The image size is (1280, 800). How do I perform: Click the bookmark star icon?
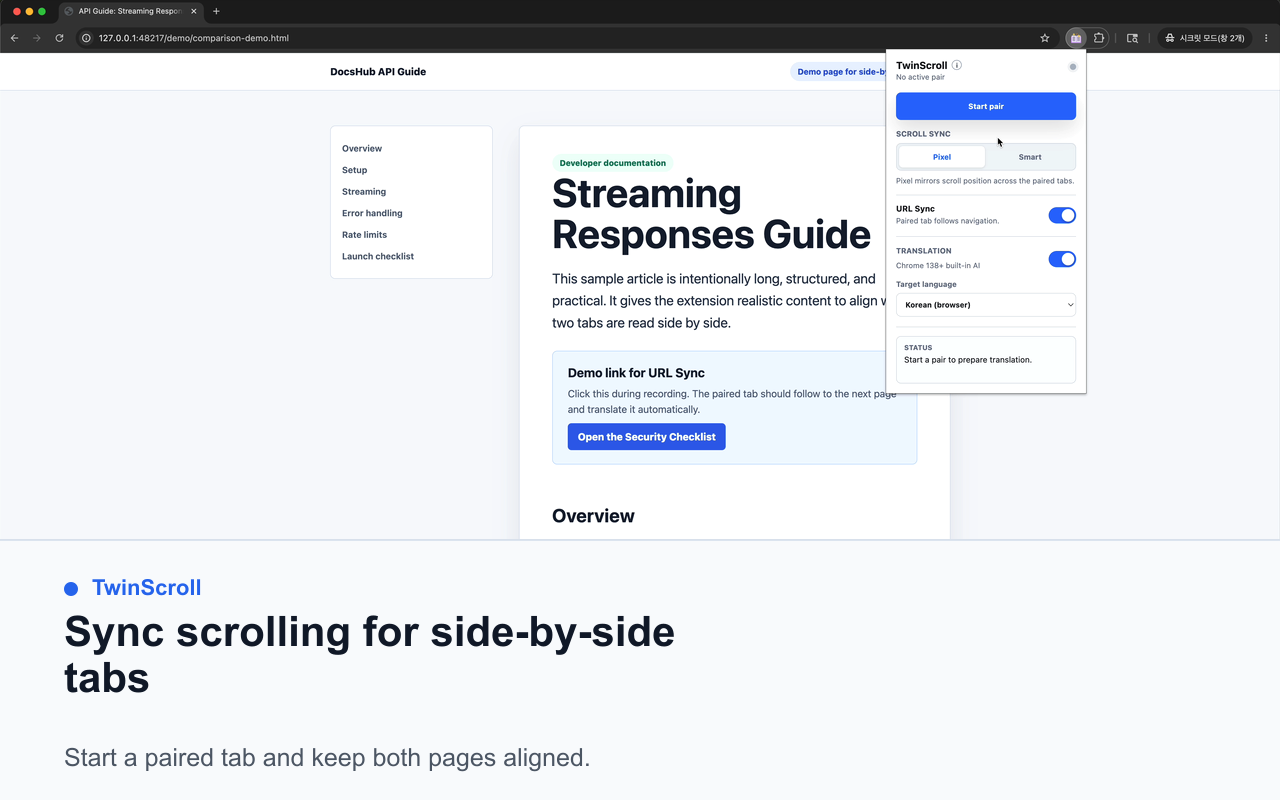(1045, 38)
